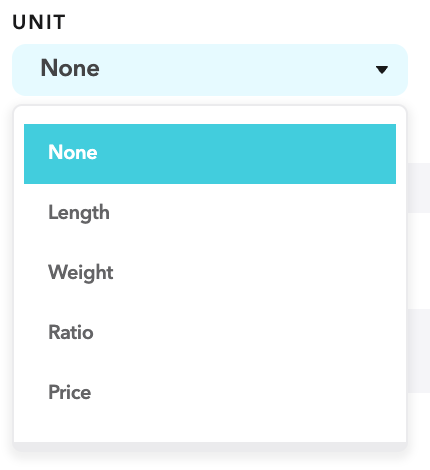Set unit type to Price
Viewport: 430px width, 470px height.
(210, 392)
